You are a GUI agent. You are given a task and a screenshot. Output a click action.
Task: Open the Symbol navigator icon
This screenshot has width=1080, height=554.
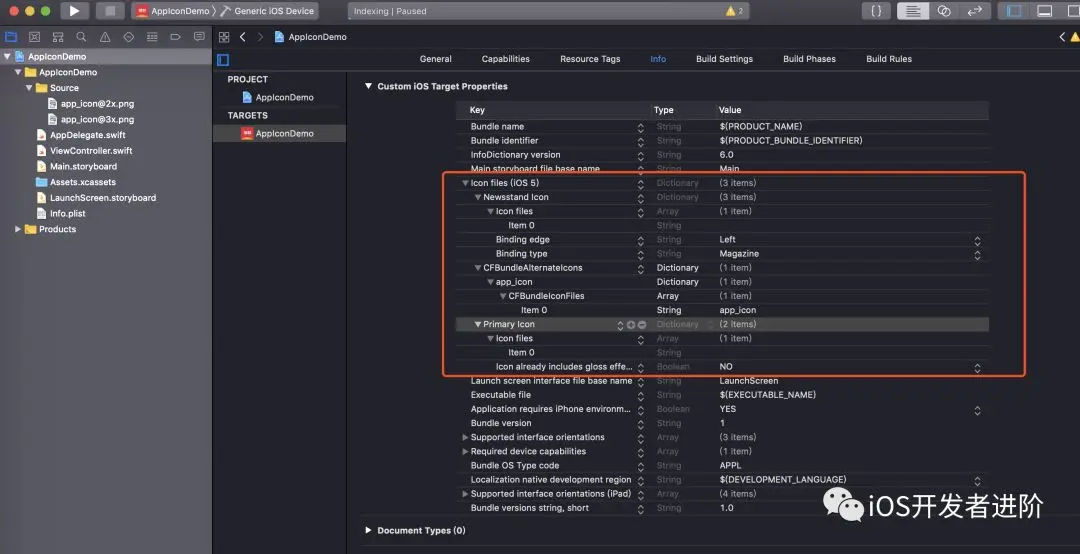(58, 37)
